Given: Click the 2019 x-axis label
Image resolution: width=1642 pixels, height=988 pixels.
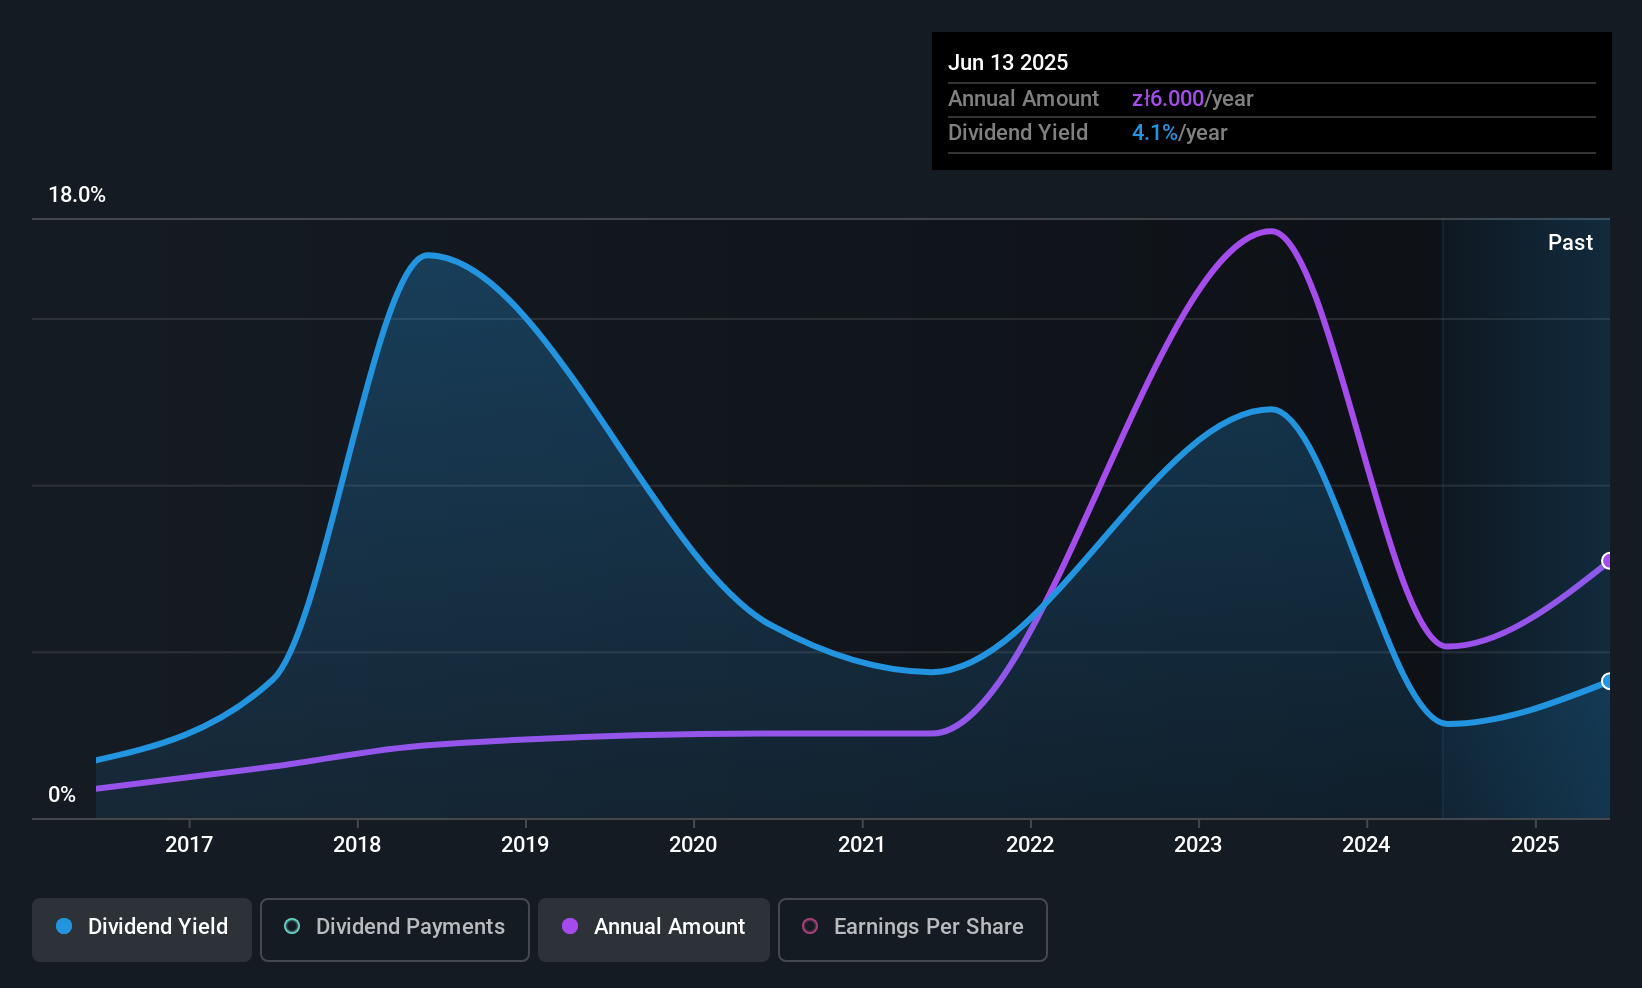Looking at the screenshot, I should (x=525, y=845).
